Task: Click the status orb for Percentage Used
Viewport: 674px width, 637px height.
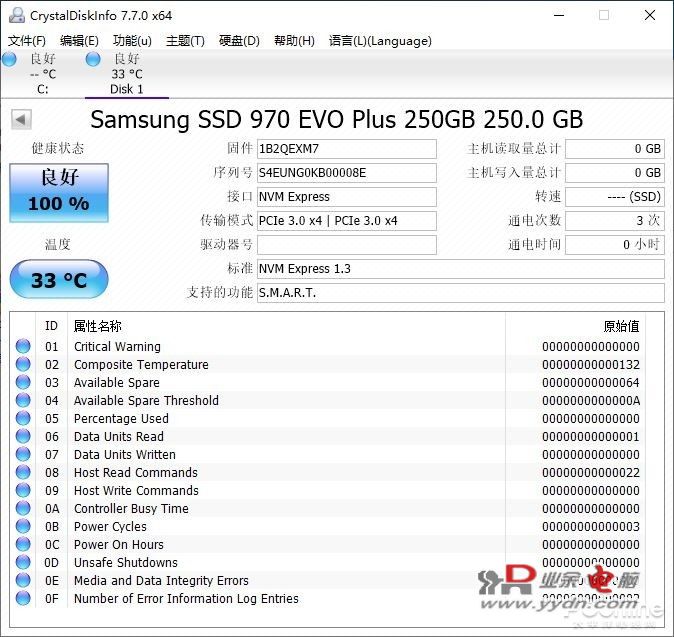Action: [23, 418]
